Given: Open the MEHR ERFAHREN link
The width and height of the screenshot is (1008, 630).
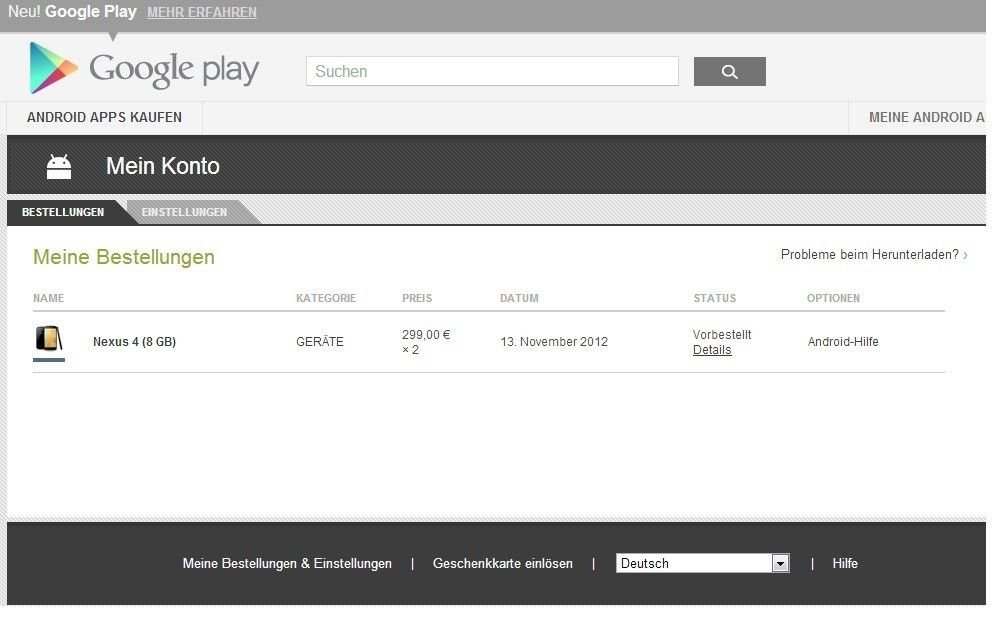Looking at the screenshot, I should (202, 12).
